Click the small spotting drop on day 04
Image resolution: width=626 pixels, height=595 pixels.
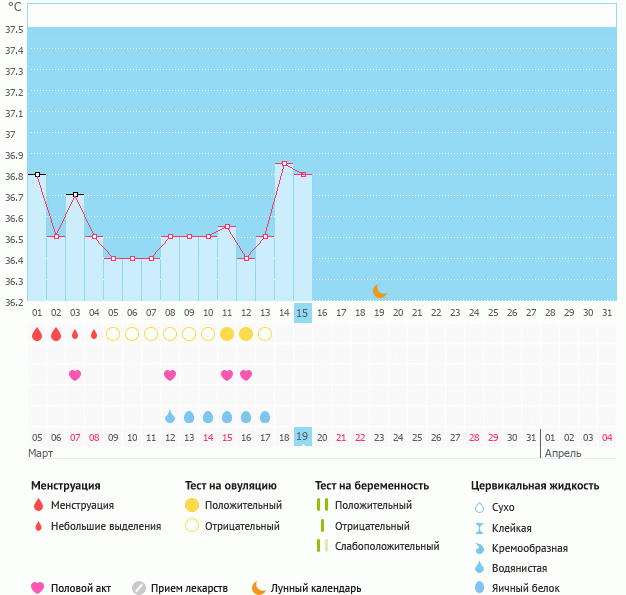(94, 334)
